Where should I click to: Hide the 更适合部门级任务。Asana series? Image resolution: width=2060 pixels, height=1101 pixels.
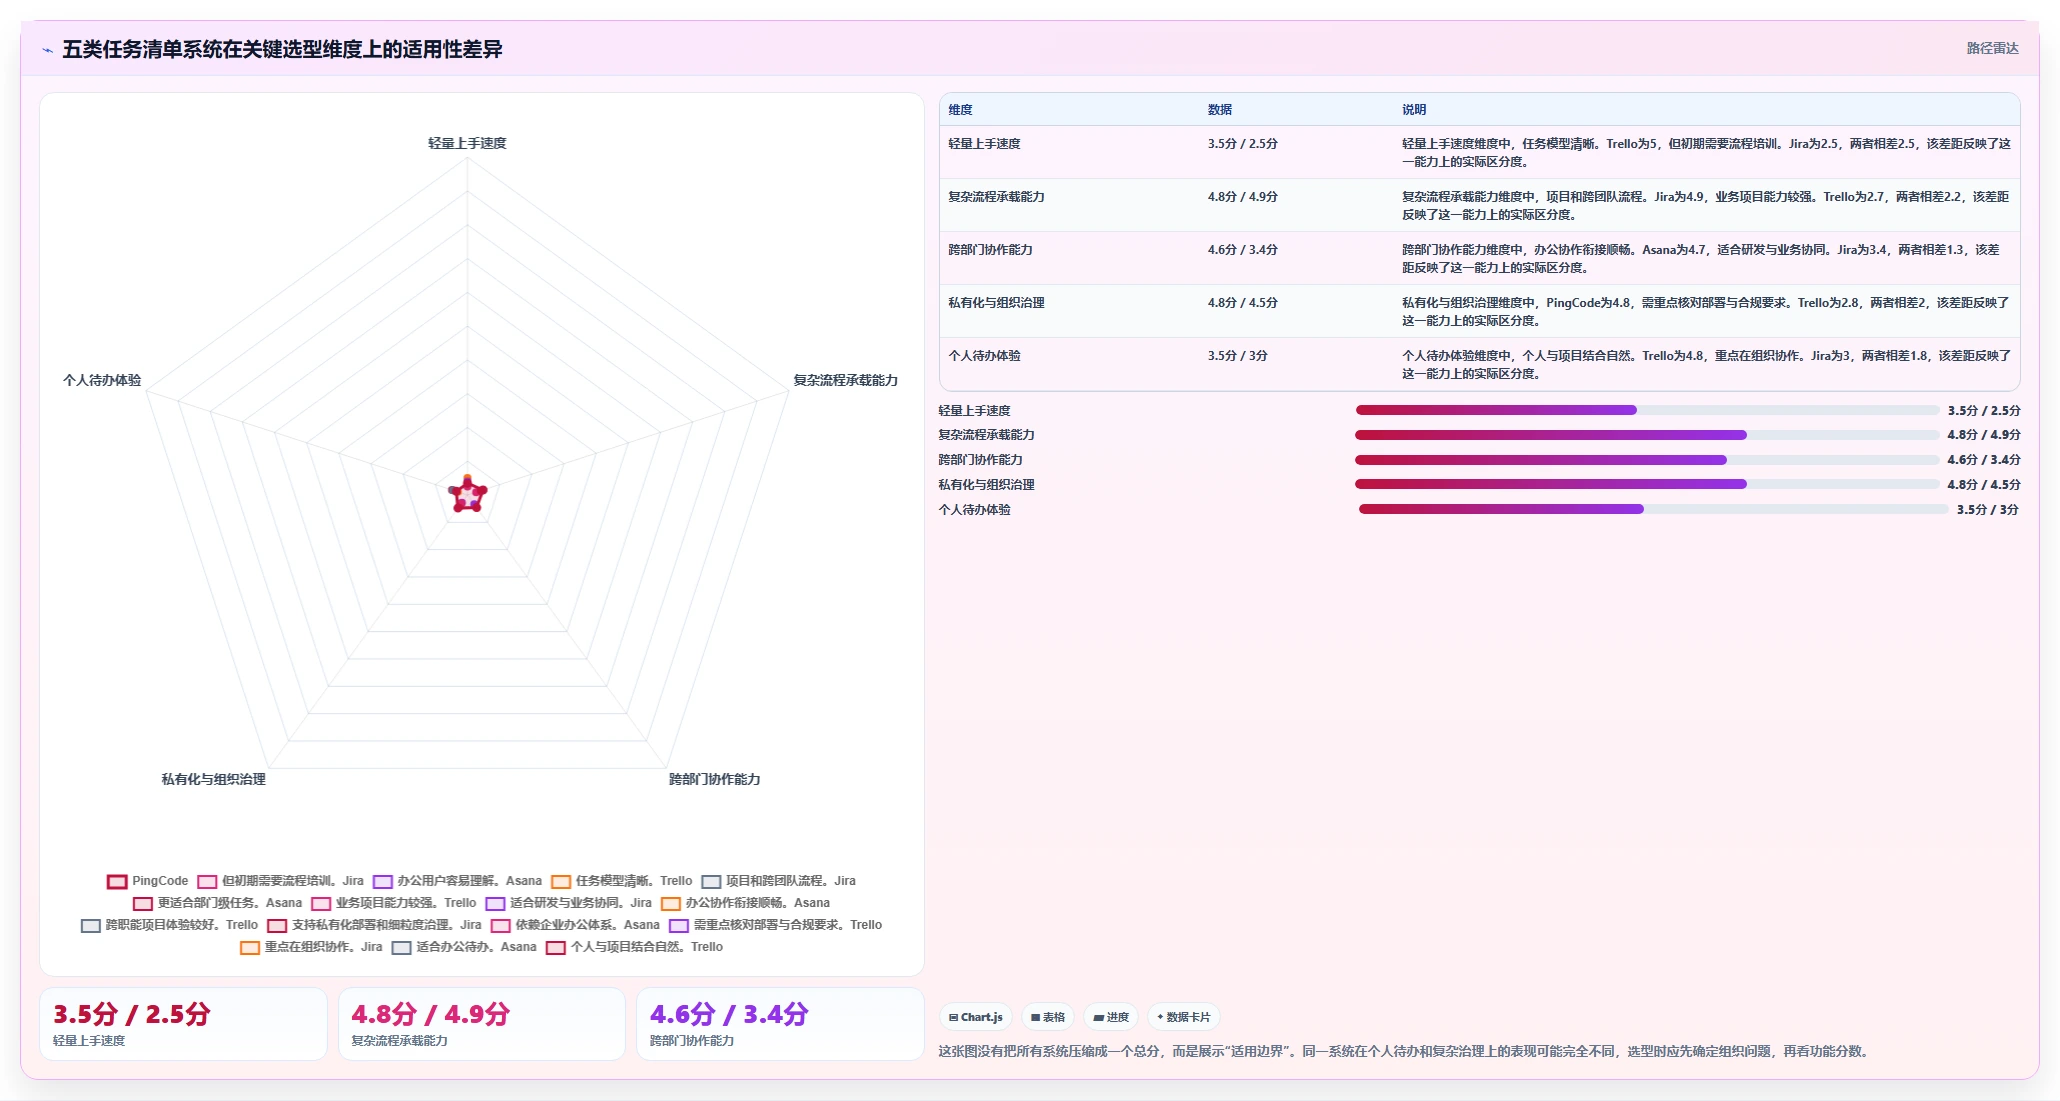click(x=217, y=903)
